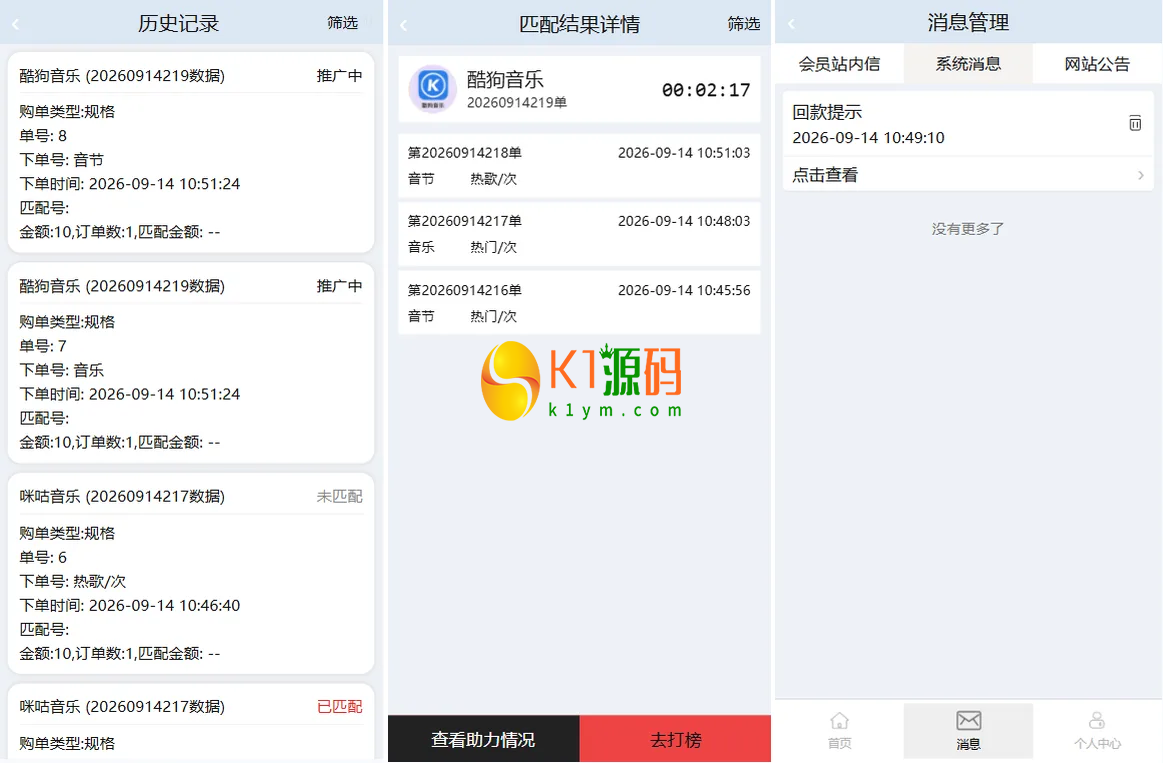Open the row 第20260914218单
Image resolution: width=1163 pixels, height=763 pixels.
(579, 165)
